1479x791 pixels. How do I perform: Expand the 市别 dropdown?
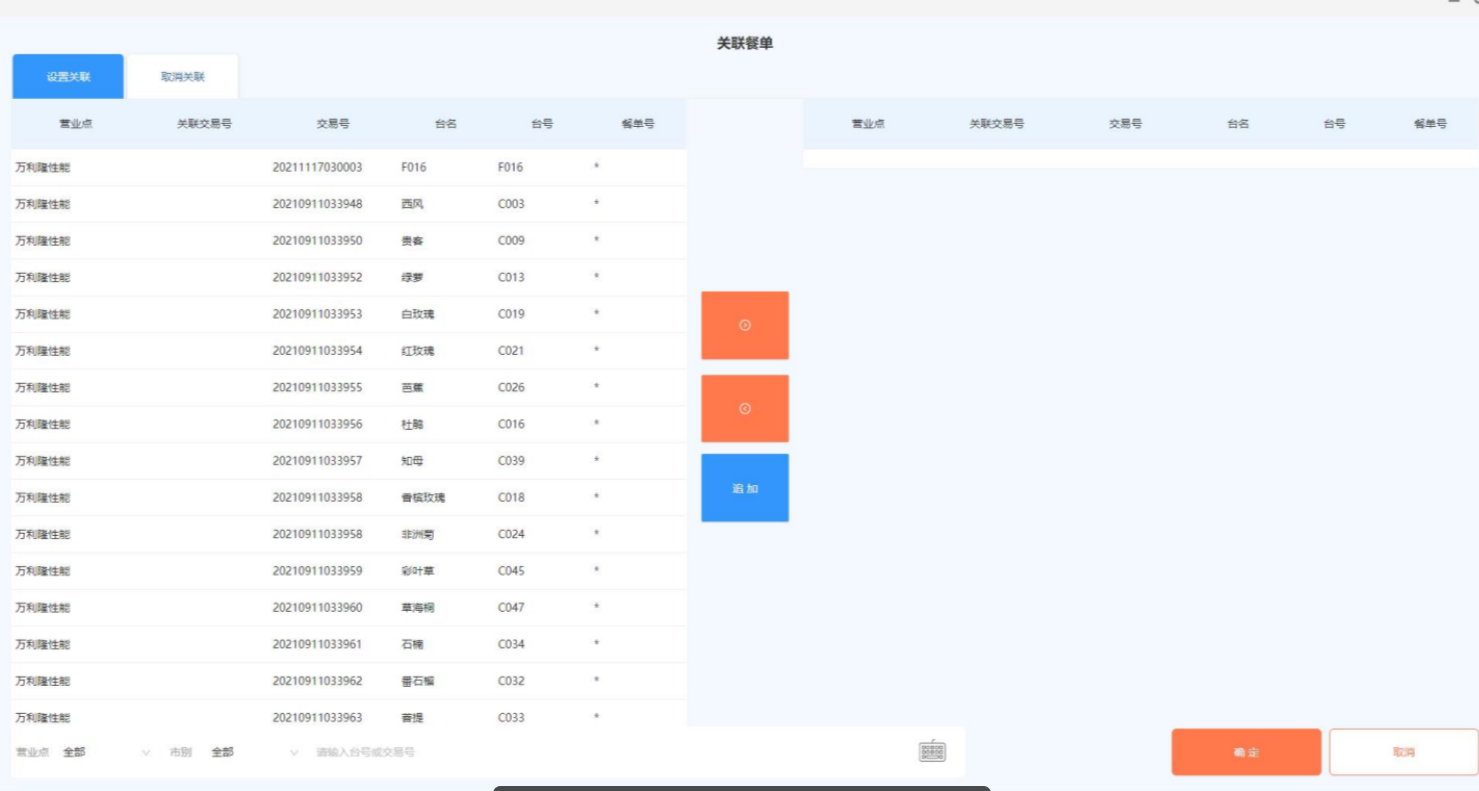click(x=253, y=752)
